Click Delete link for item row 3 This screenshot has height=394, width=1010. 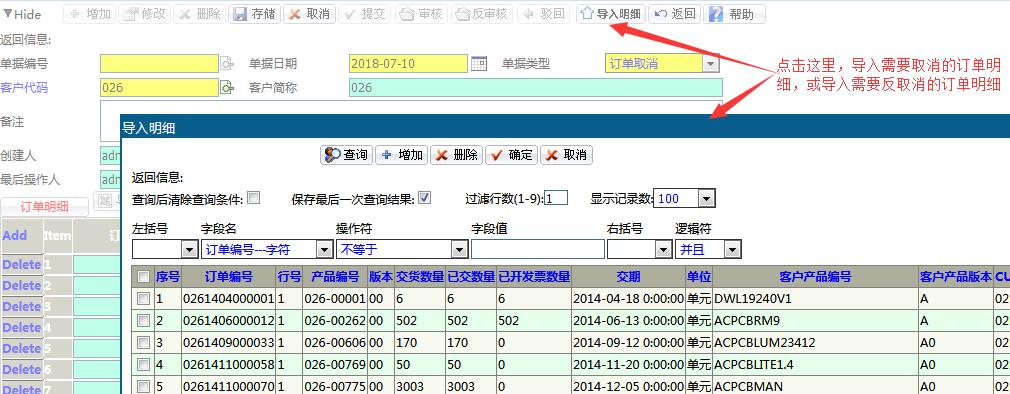[x=21, y=306]
